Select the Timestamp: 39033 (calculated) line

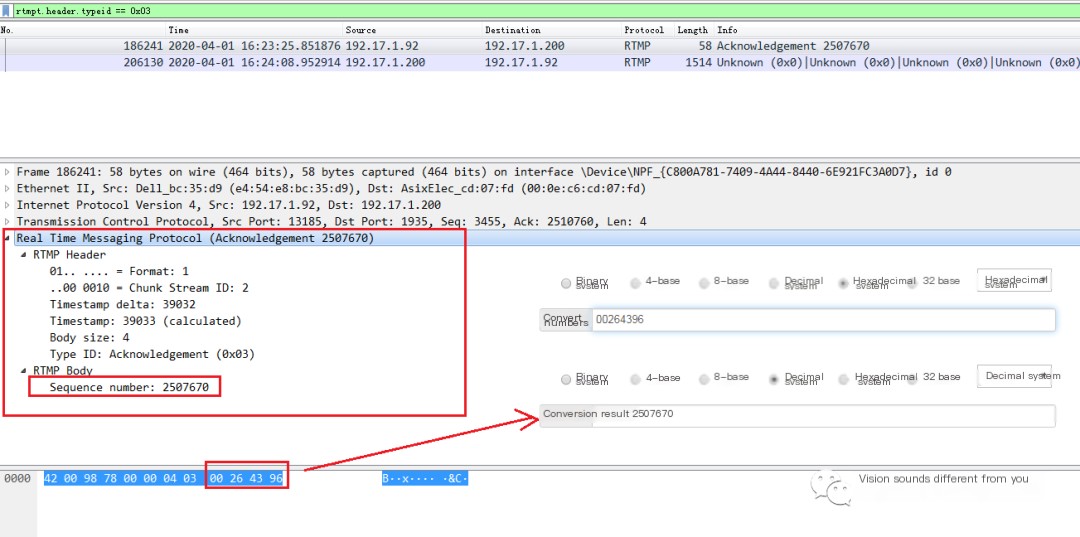pyautogui.click(x=145, y=321)
